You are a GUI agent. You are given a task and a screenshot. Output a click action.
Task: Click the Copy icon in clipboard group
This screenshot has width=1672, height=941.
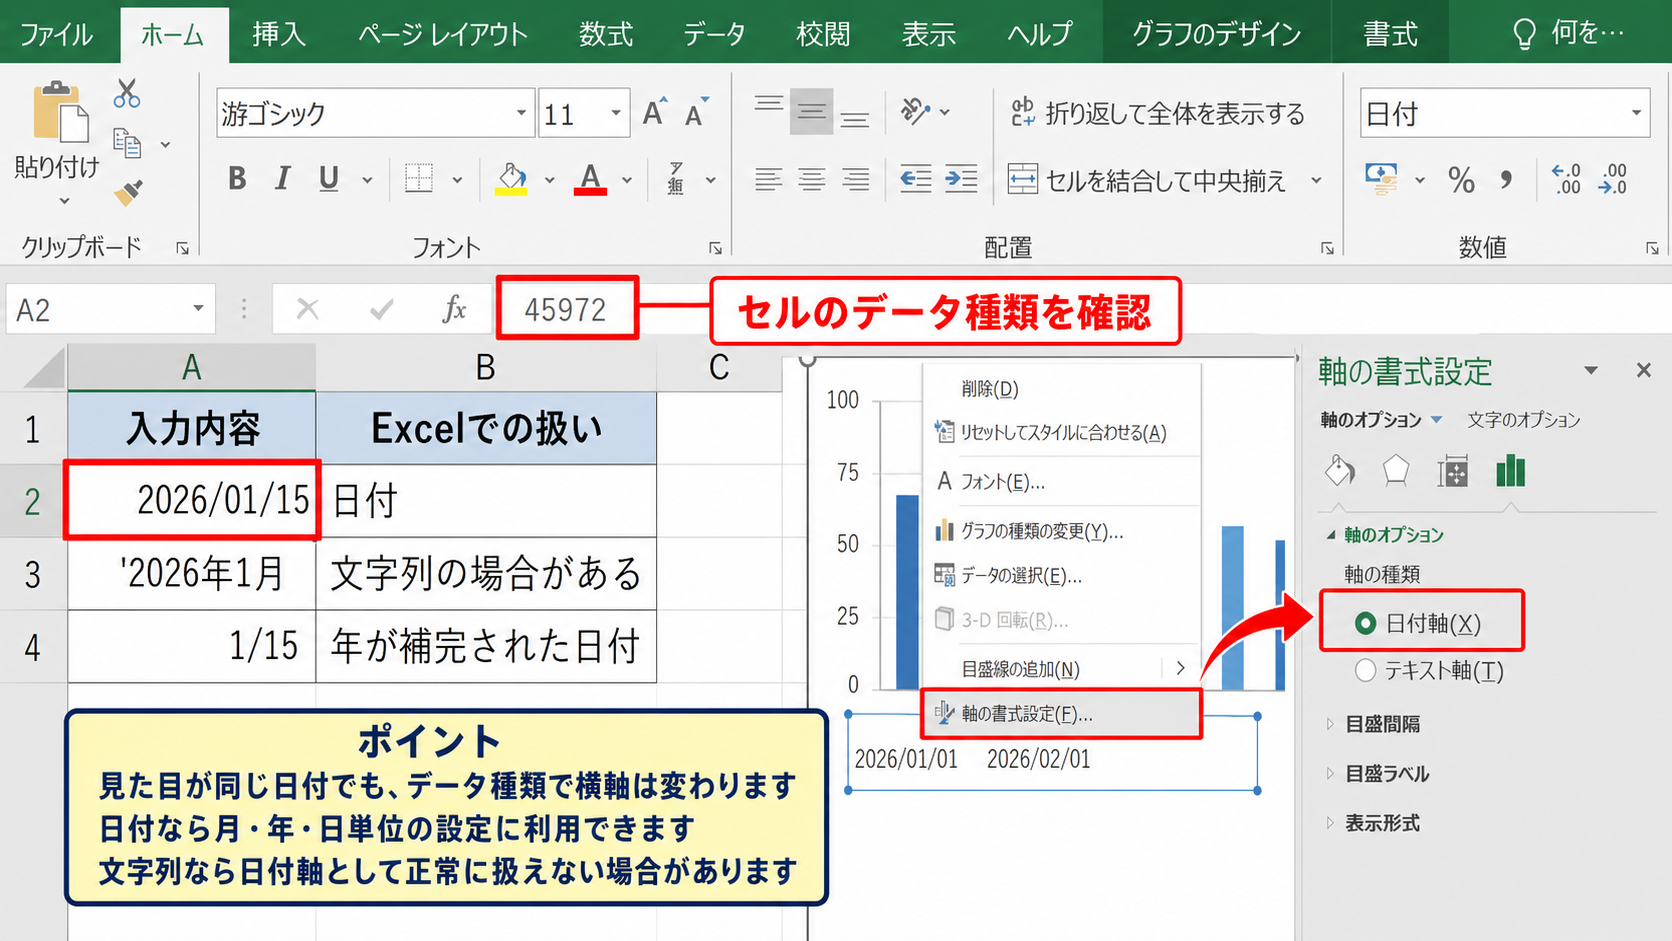coord(127,143)
